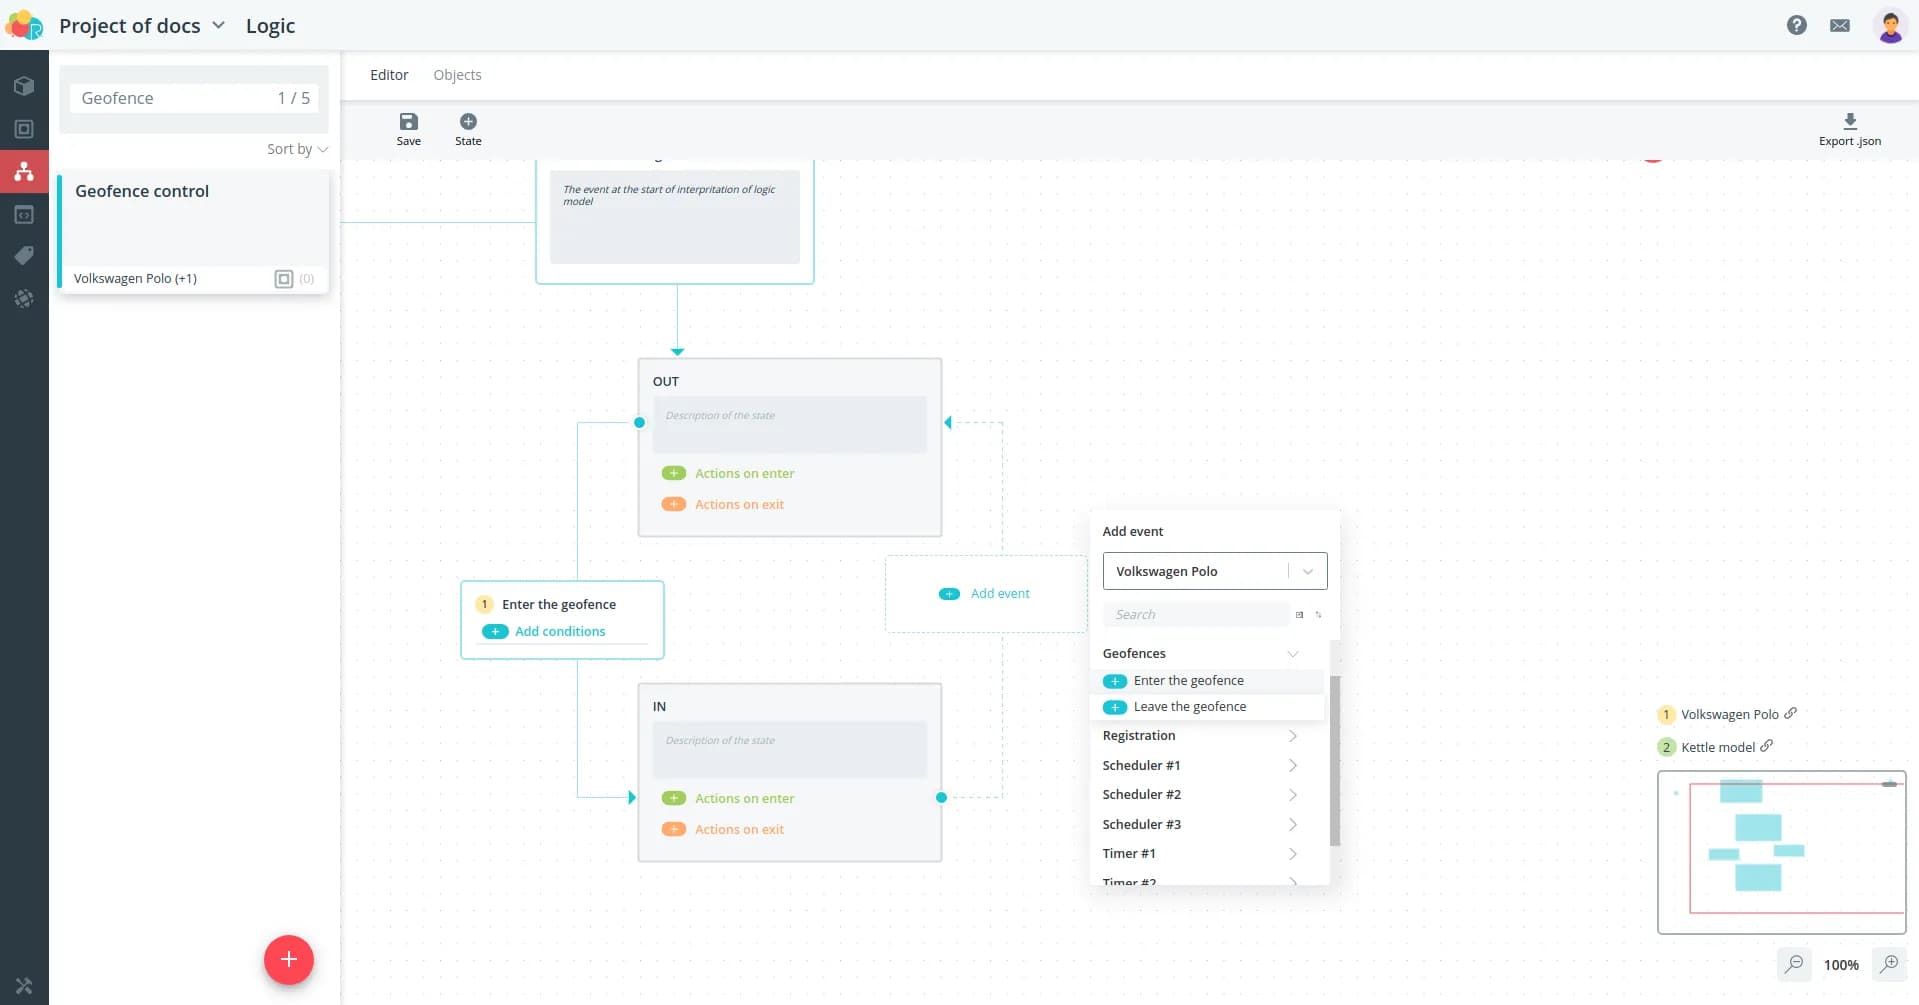Click the Save icon in the toolbar
The image size is (1919, 1005).
click(408, 122)
